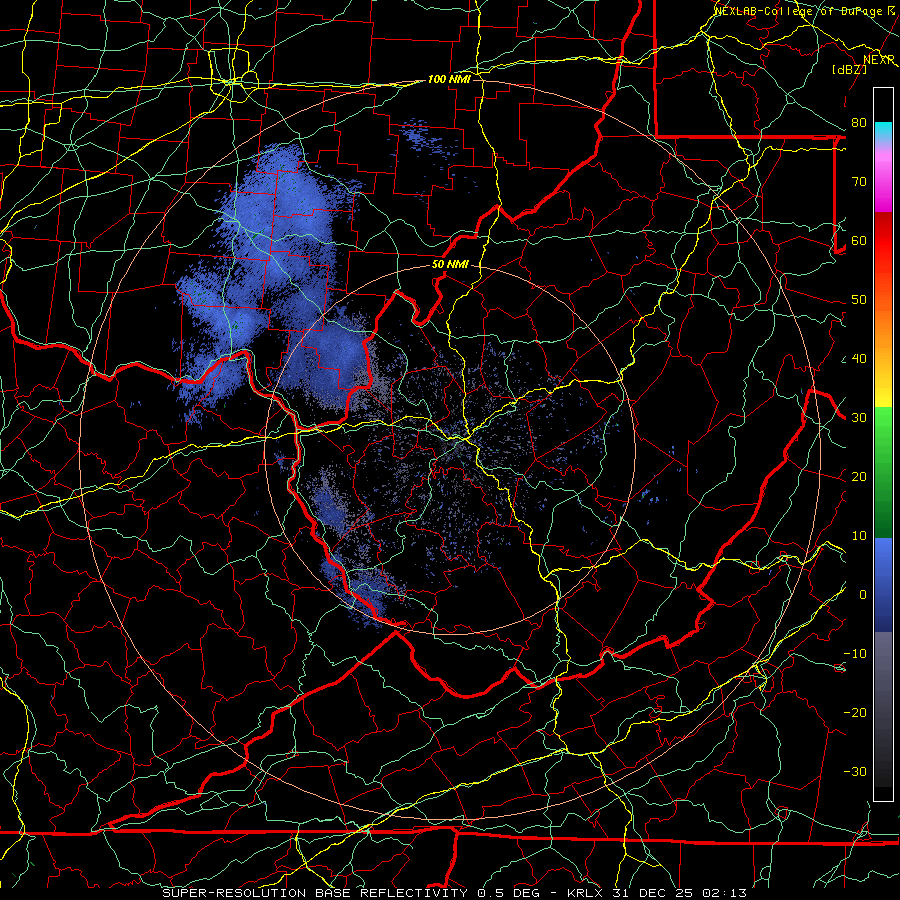Click the 50 value on the dBZ scale

859,300
